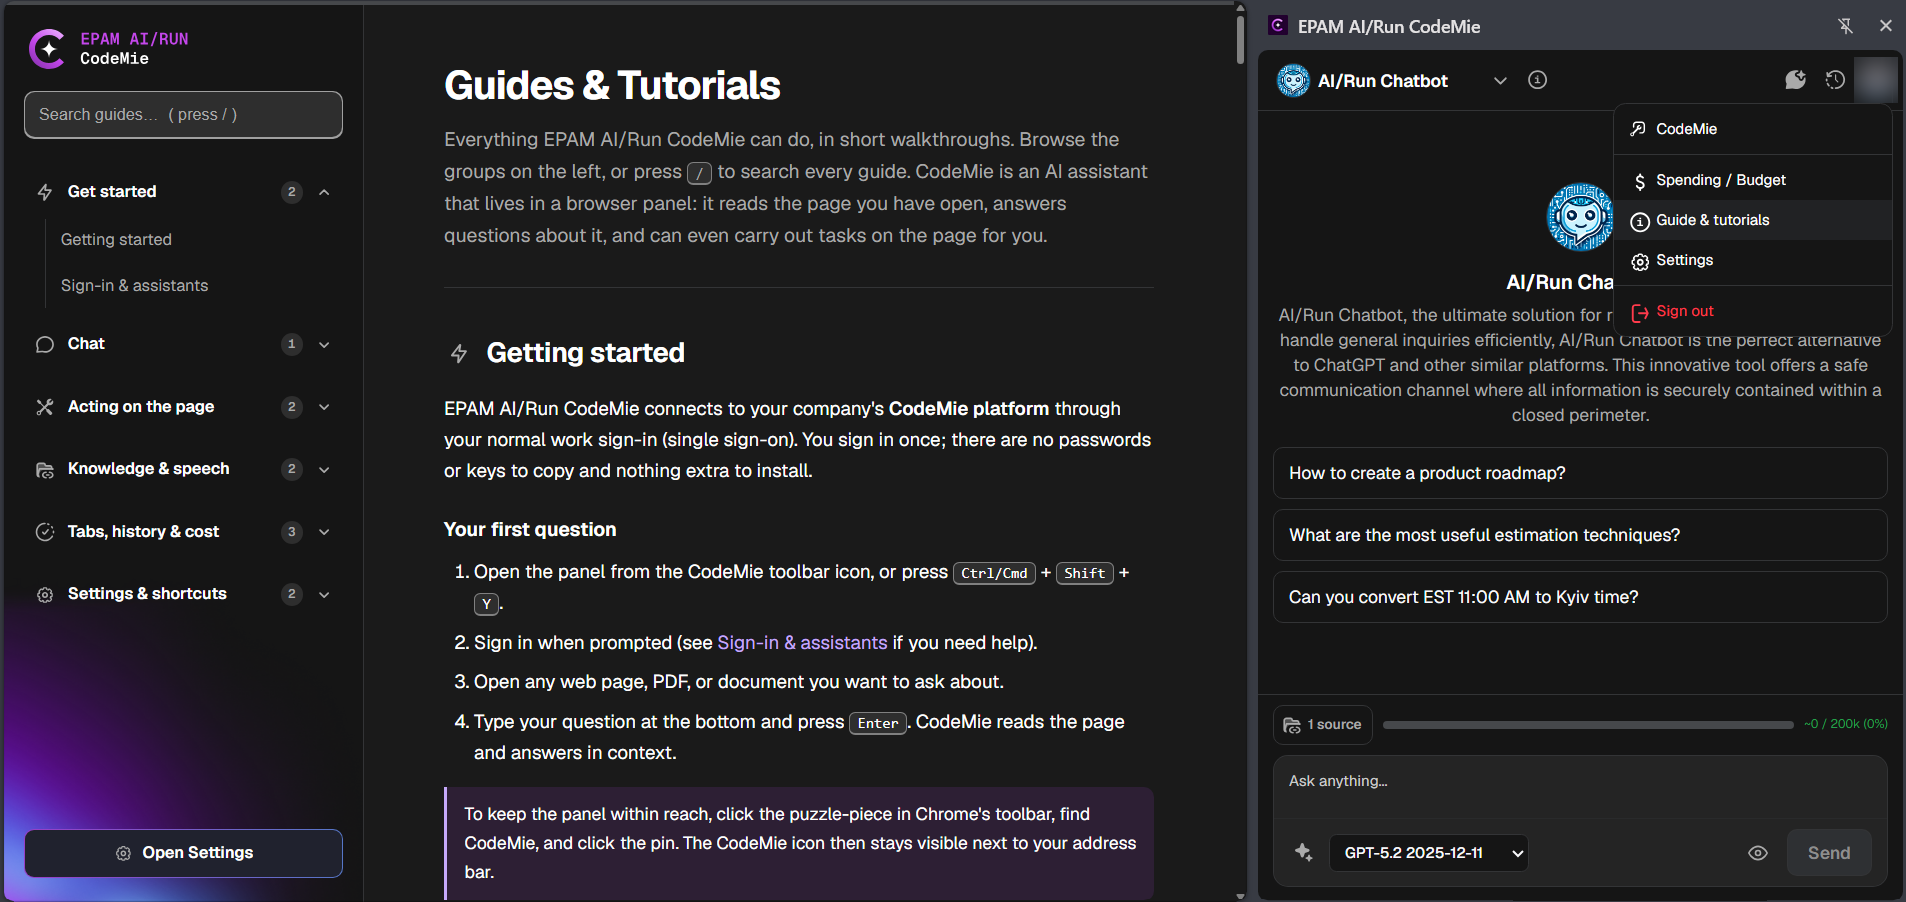This screenshot has width=1906, height=902.
Task: Click the 1 source button
Action: (x=1322, y=725)
